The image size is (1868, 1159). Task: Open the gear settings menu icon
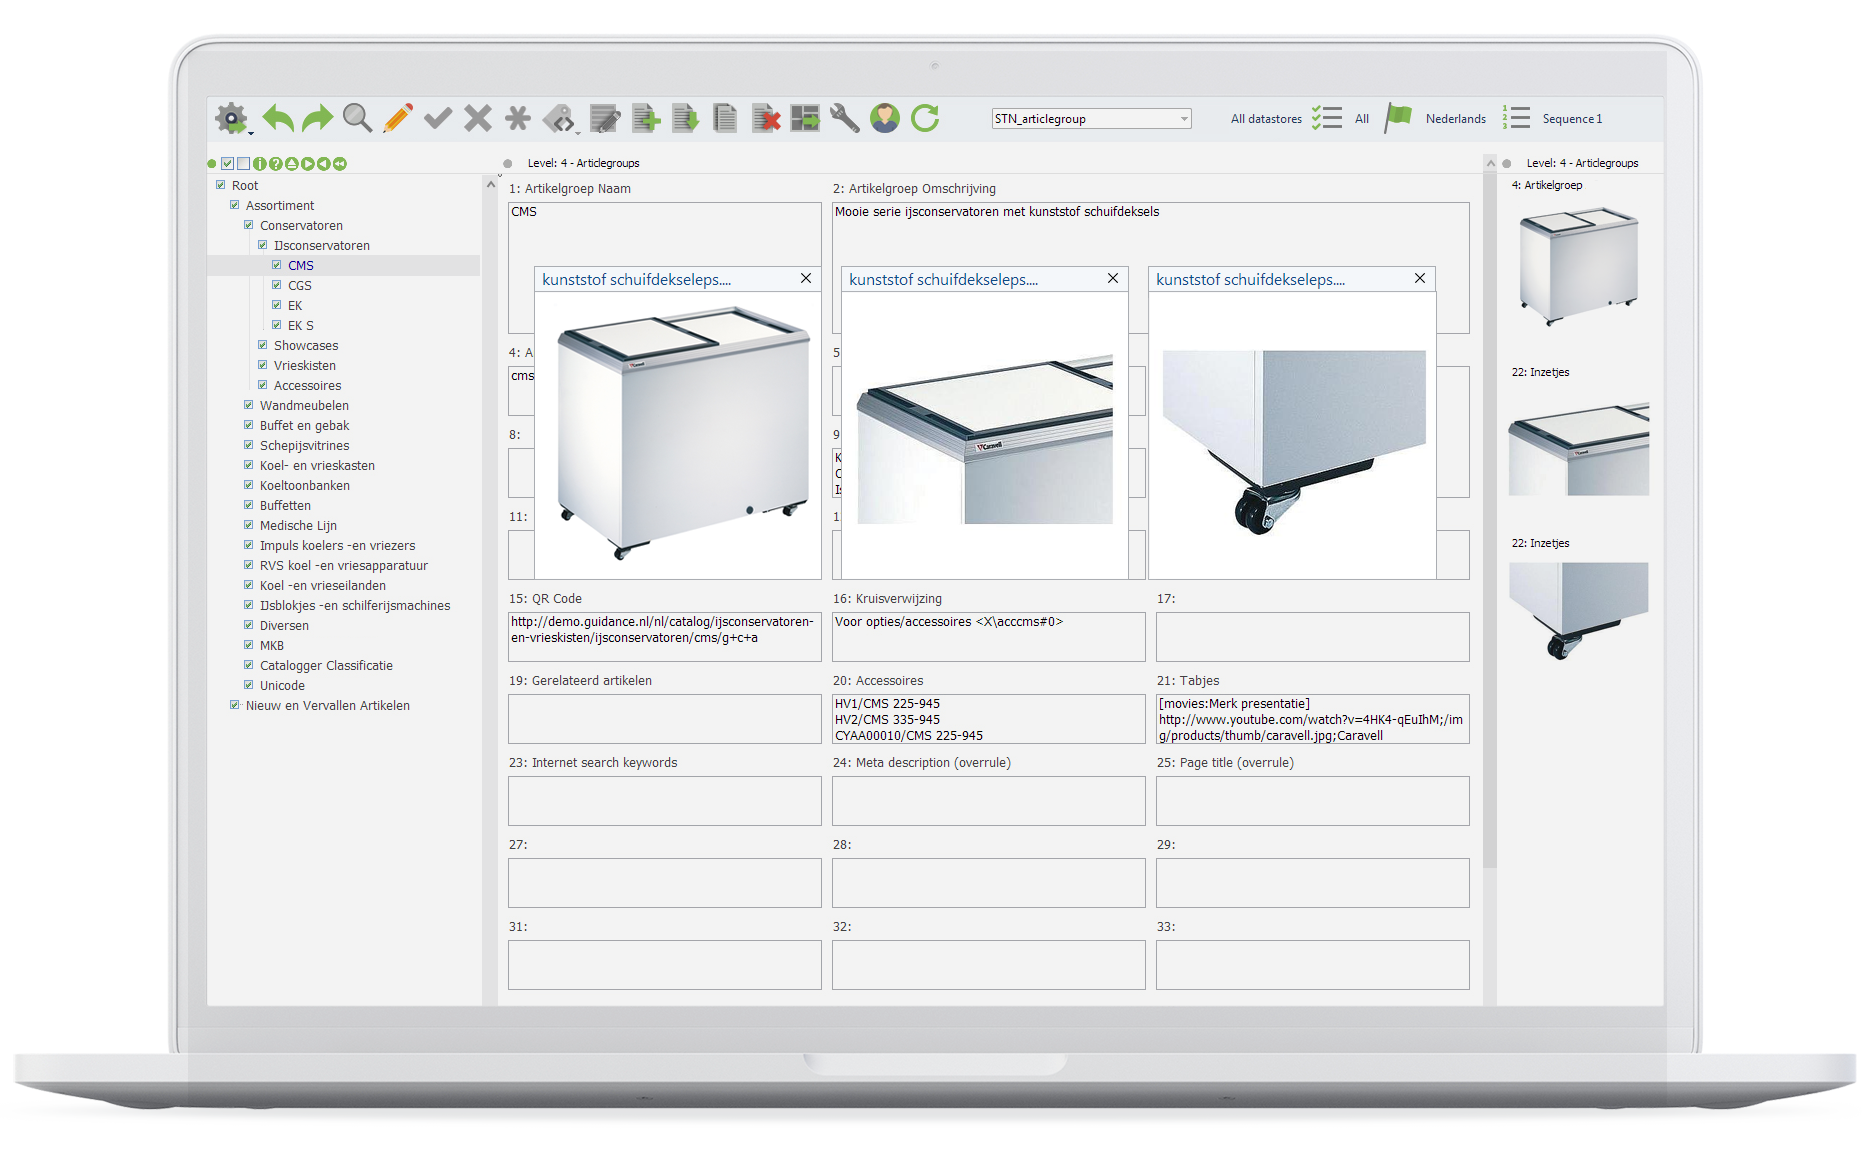[x=231, y=118]
